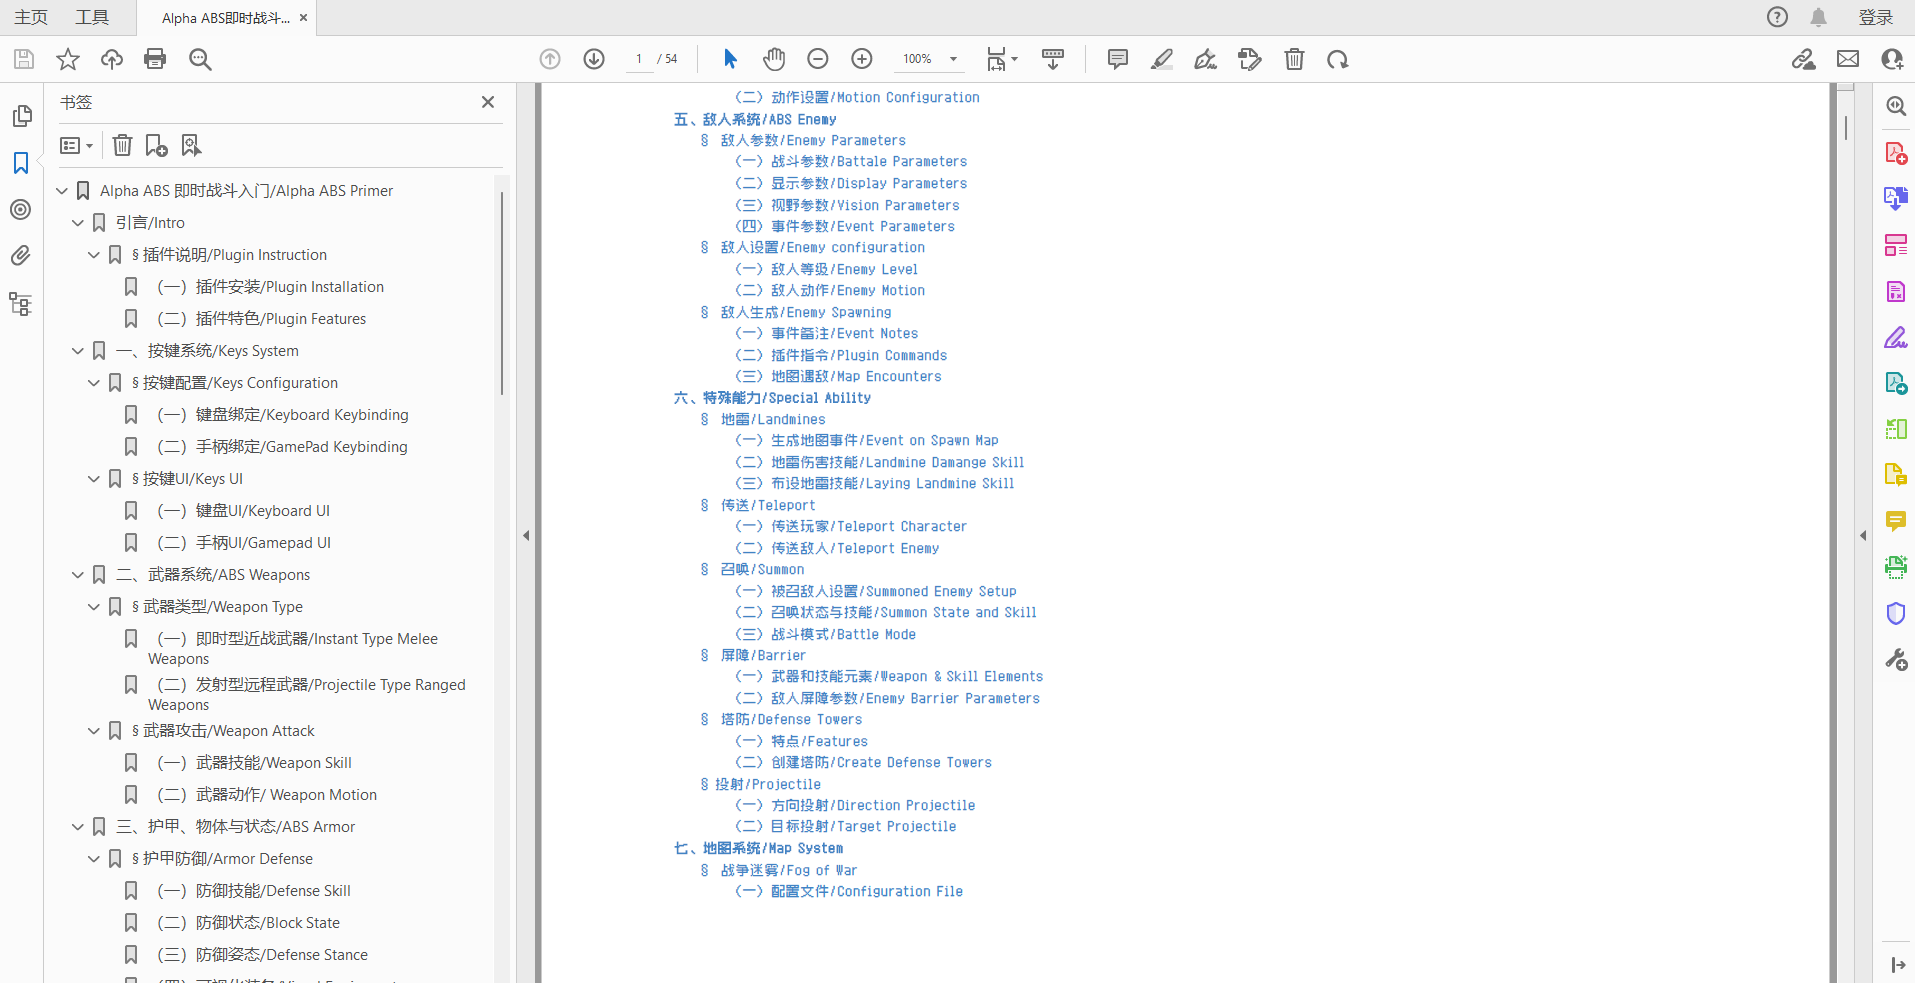Open bookmark 插件安装/Plugin Installation
Image resolution: width=1915 pixels, height=983 pixels.
pos(270,287)
